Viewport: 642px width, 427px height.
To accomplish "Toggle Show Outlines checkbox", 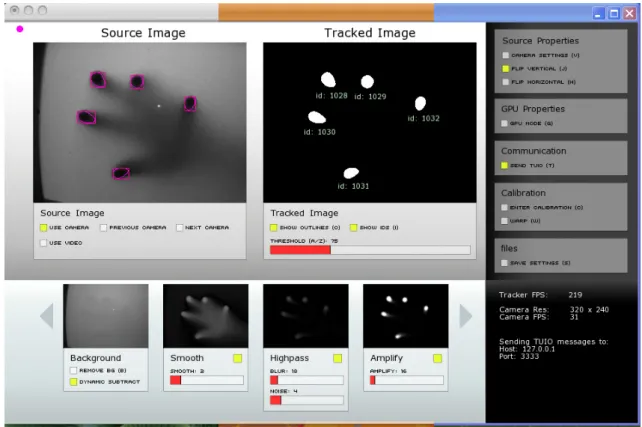I will click(274, 228).
